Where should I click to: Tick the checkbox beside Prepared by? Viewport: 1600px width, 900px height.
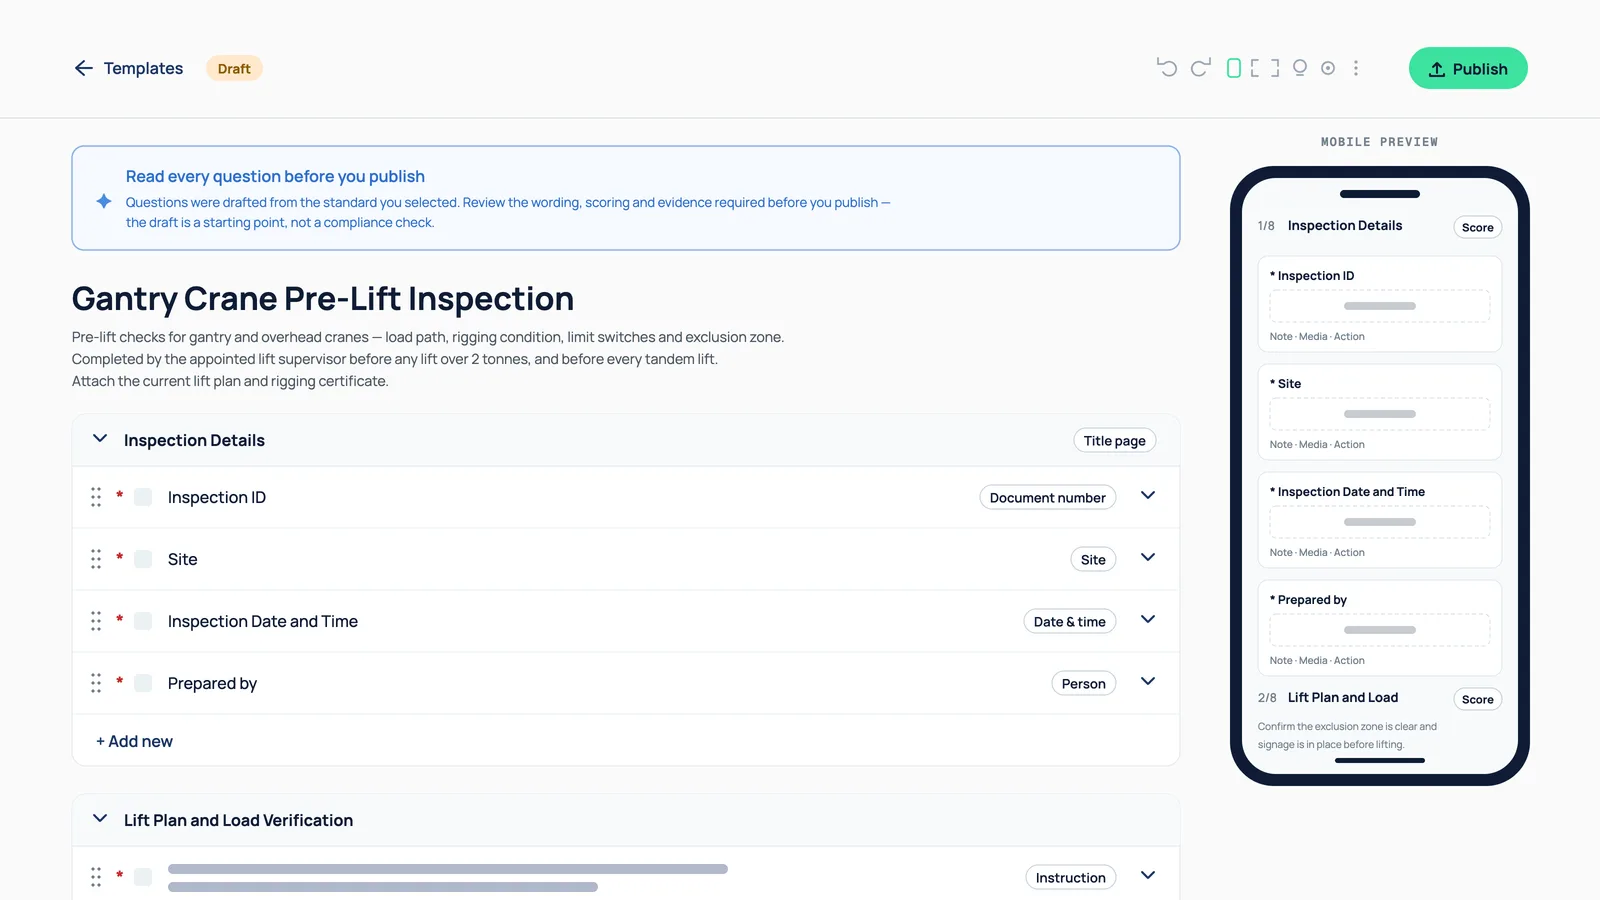point(143,683)
